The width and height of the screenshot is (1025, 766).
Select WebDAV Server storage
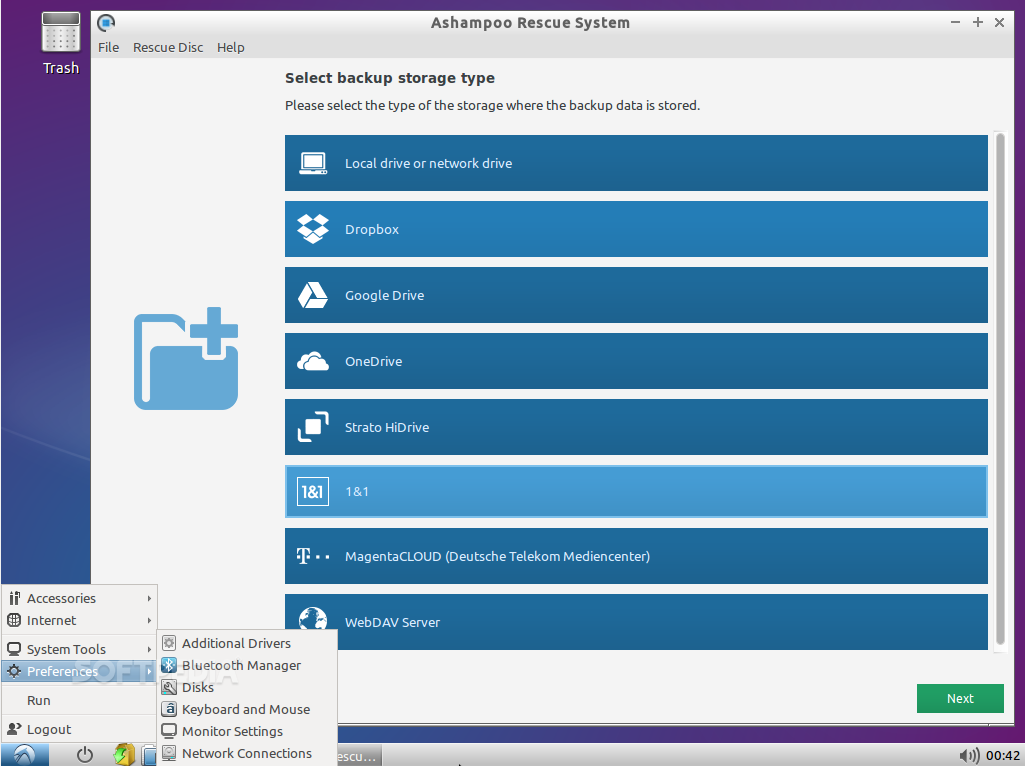636,622
